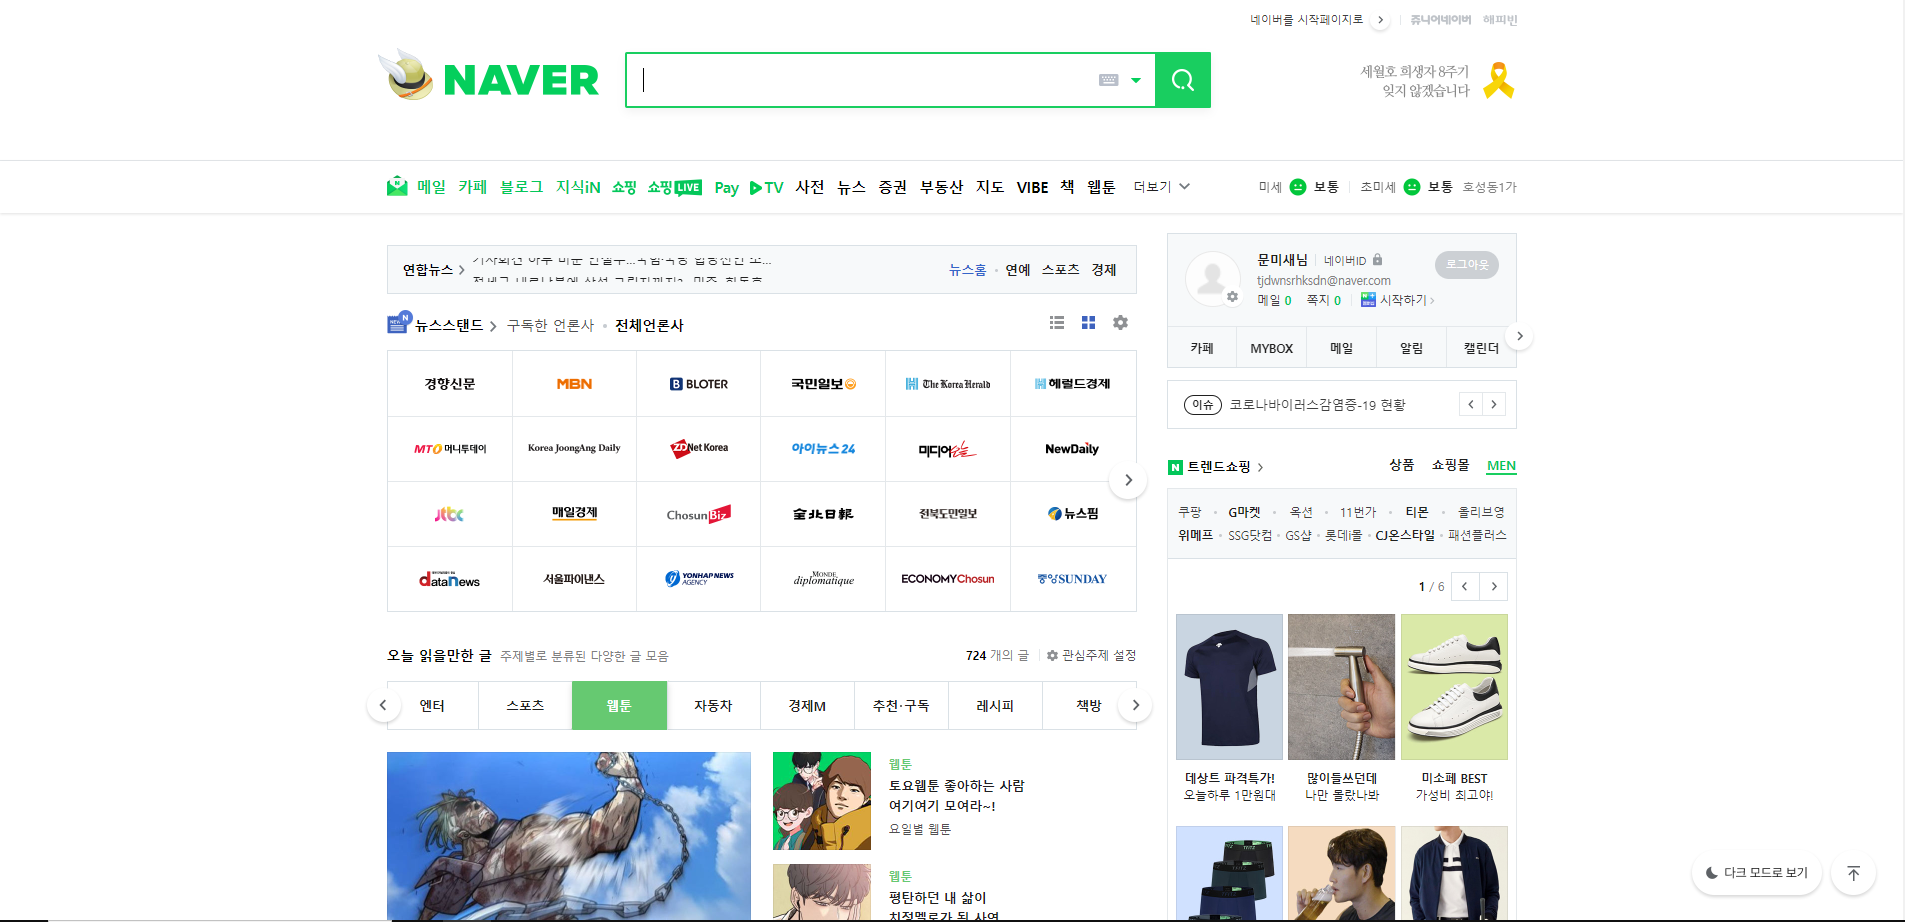The width and height of the screenshot is (1905, 922).
Task: Select the MEN trend shopping tab
Action: pyautogui.click(x=1501, y=466)
